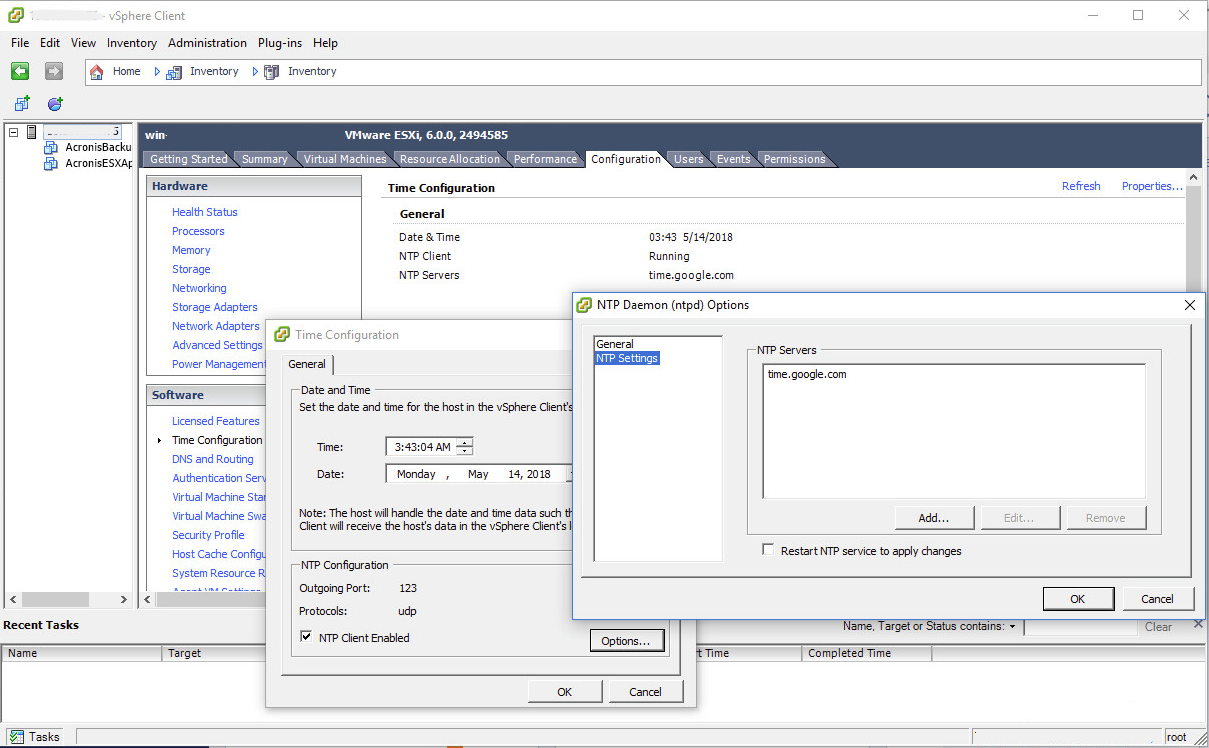Enable Restart NTP service to apply changes

coord(768,550)
